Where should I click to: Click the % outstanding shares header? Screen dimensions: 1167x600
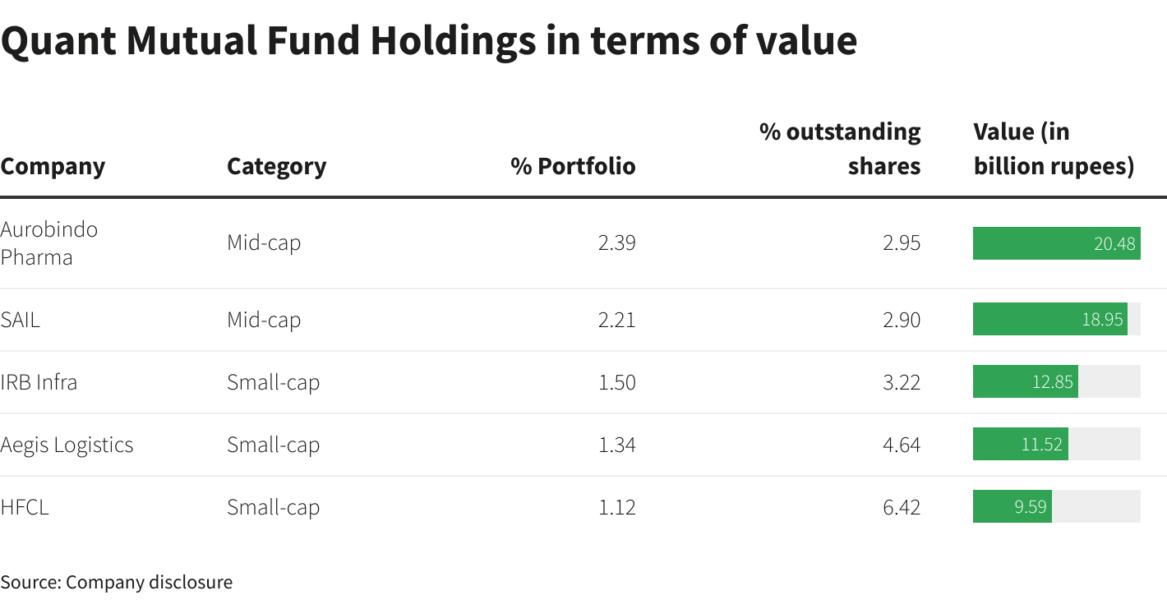coord(840,148)
